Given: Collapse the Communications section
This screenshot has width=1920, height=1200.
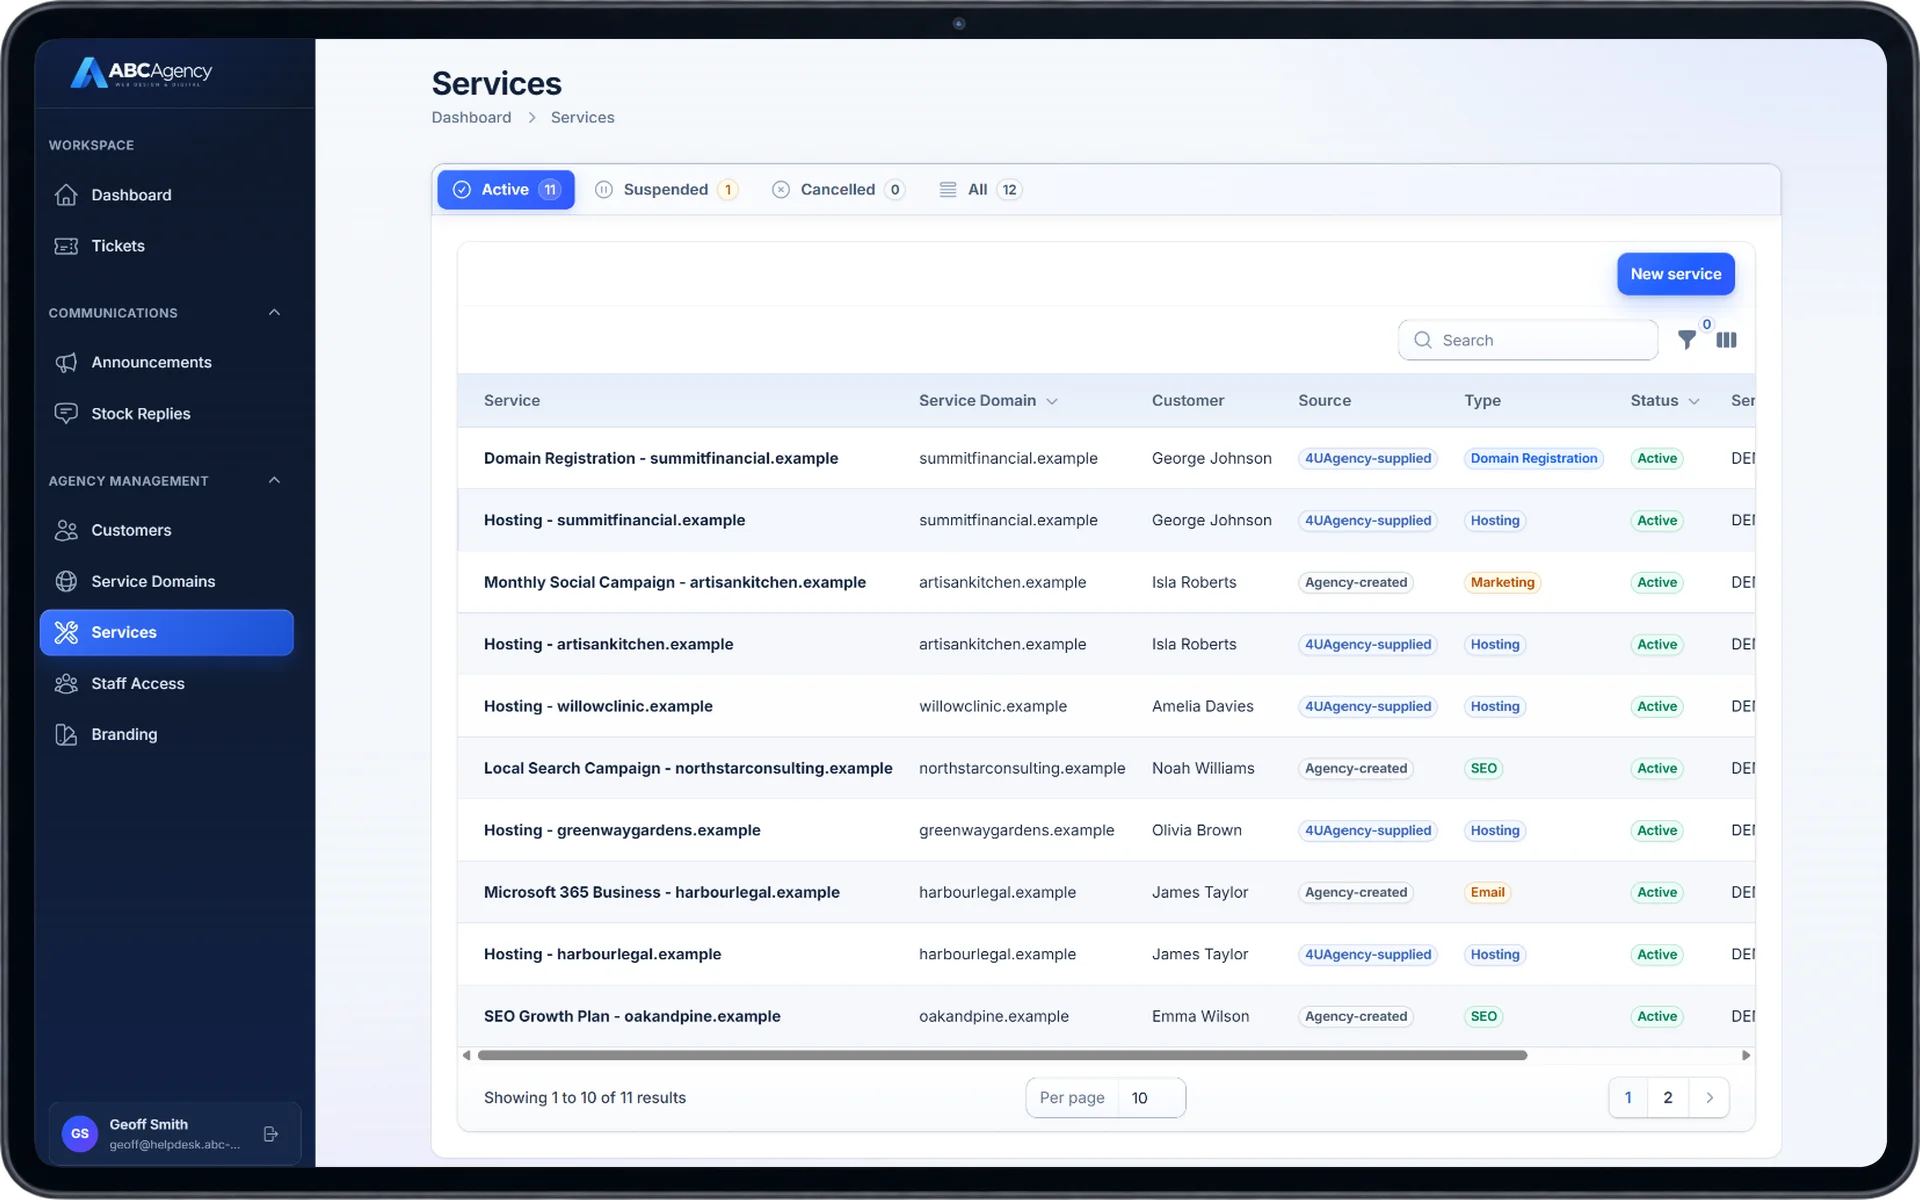Looking at the screenshot, I should [x=274, y=313].
